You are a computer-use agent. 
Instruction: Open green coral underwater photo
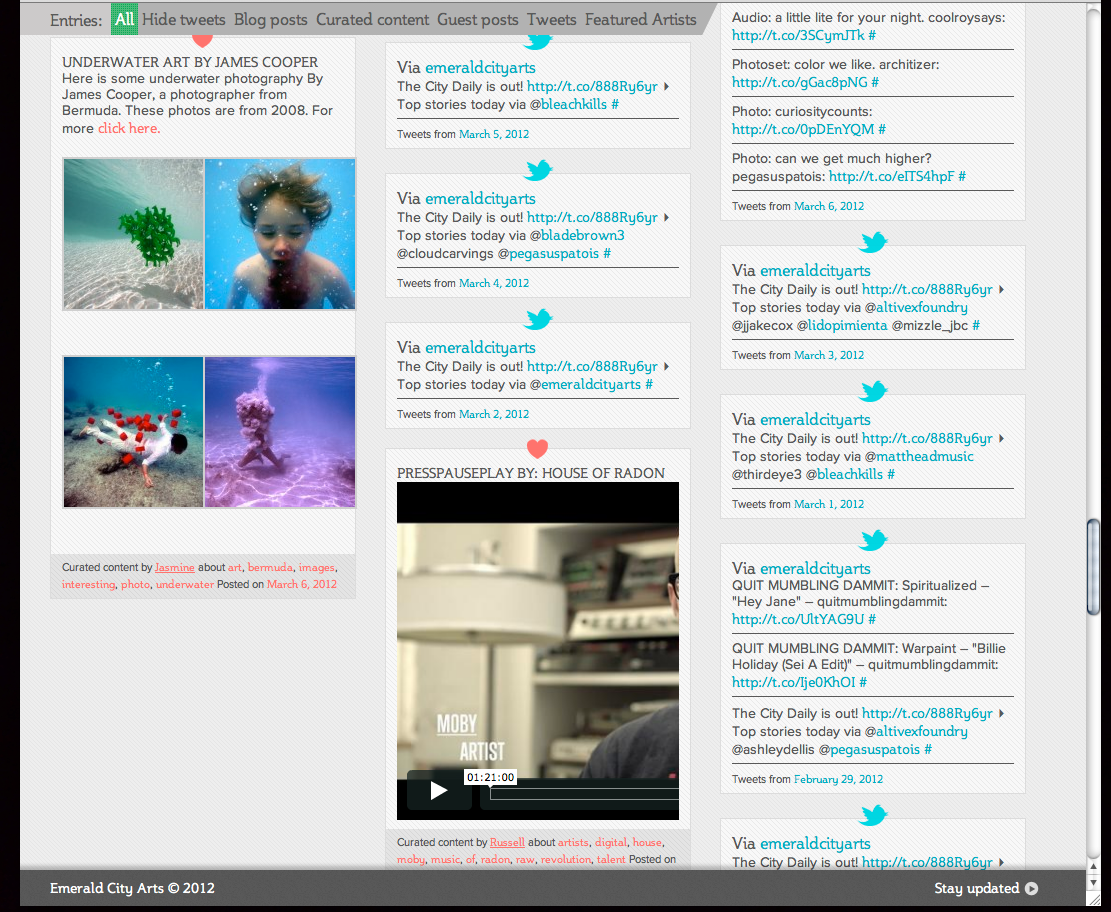(133, 234)
